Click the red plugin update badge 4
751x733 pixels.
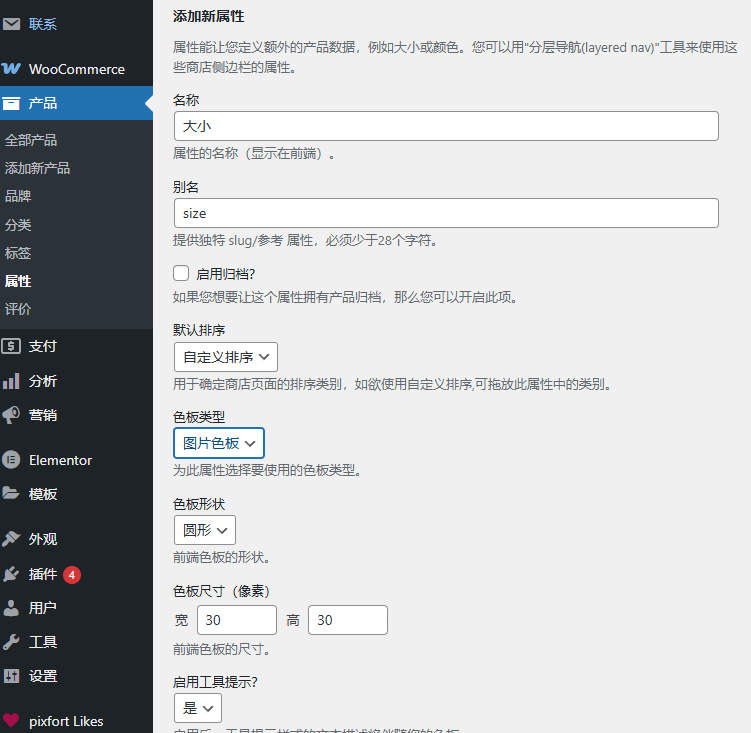72,574
